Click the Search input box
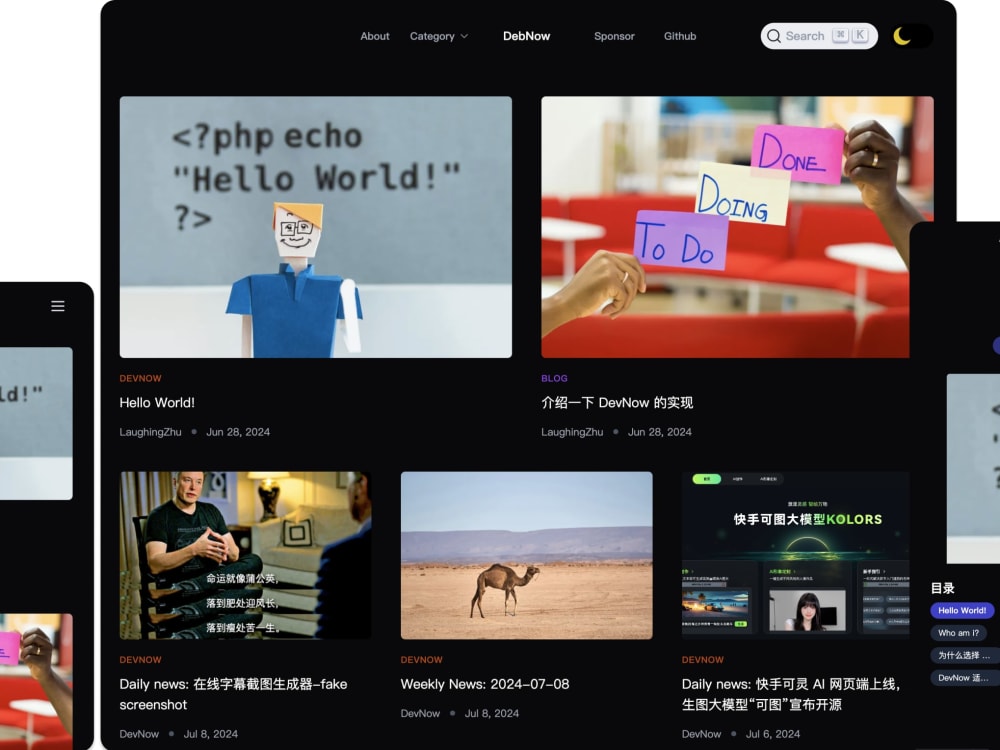 (x=819, y=36)
